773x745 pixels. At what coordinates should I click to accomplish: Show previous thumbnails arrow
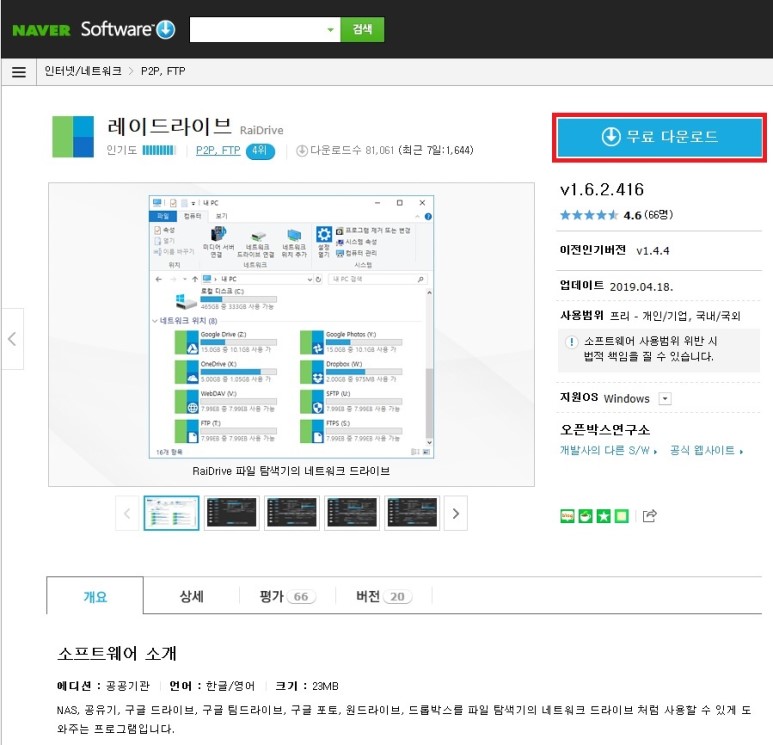(127, 513)
